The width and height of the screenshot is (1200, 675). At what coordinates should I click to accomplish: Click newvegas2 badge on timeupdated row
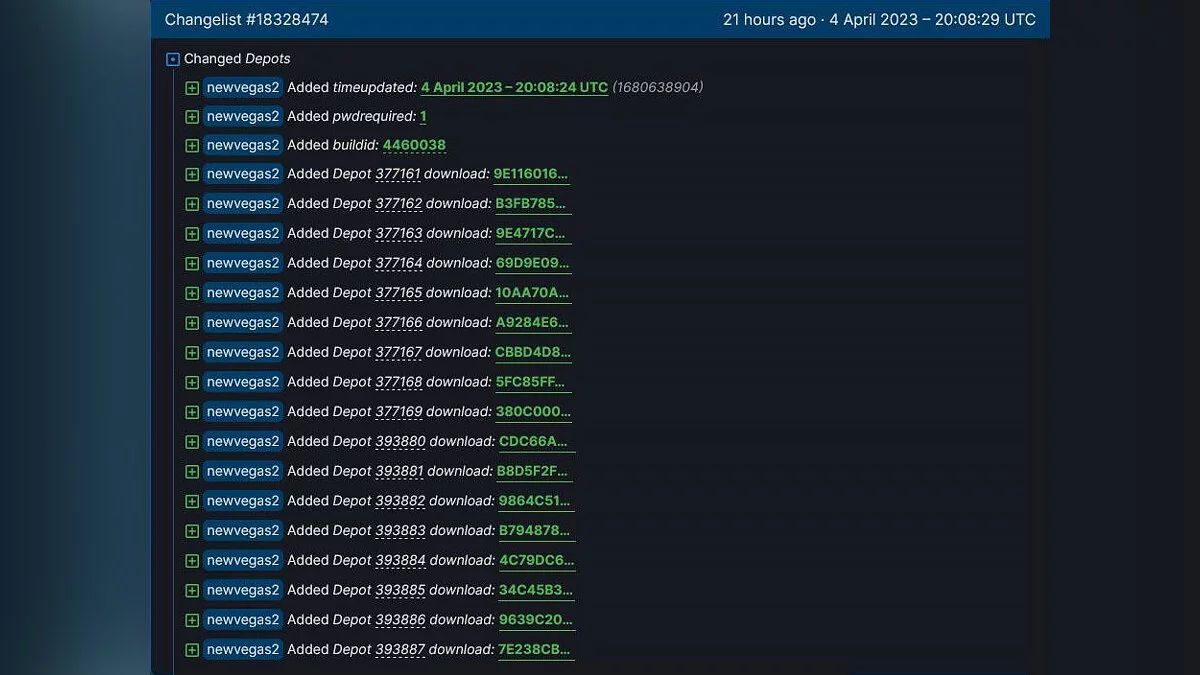pyautogui.click(x=243, y=87)
